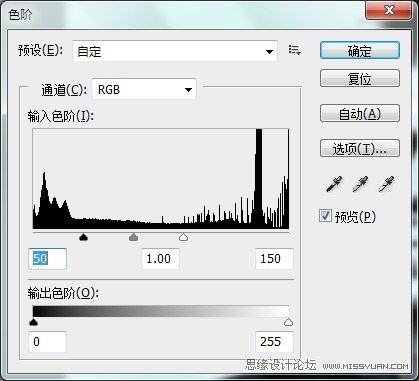Click the 自动(A) auto button

pos(360,113)
